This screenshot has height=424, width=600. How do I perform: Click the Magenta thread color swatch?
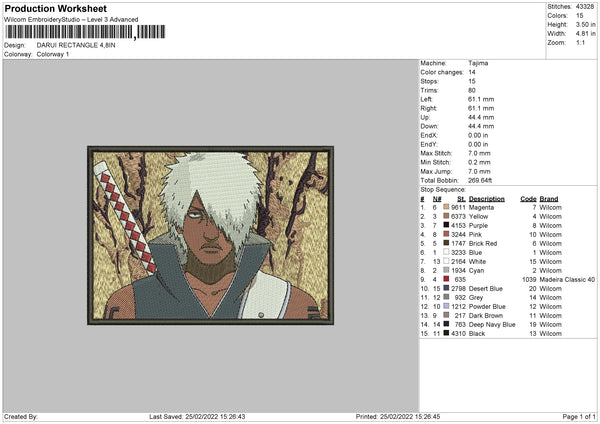coord(446,207)
